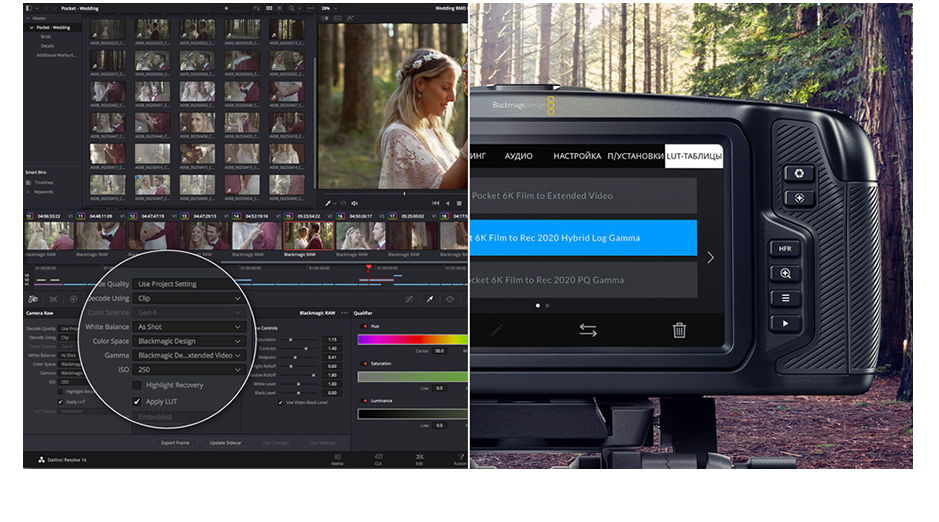Tap the edit pencil icon on camera screen
Image resolution: width=939 pixels, height=522 pixels.
click(497, 330)
